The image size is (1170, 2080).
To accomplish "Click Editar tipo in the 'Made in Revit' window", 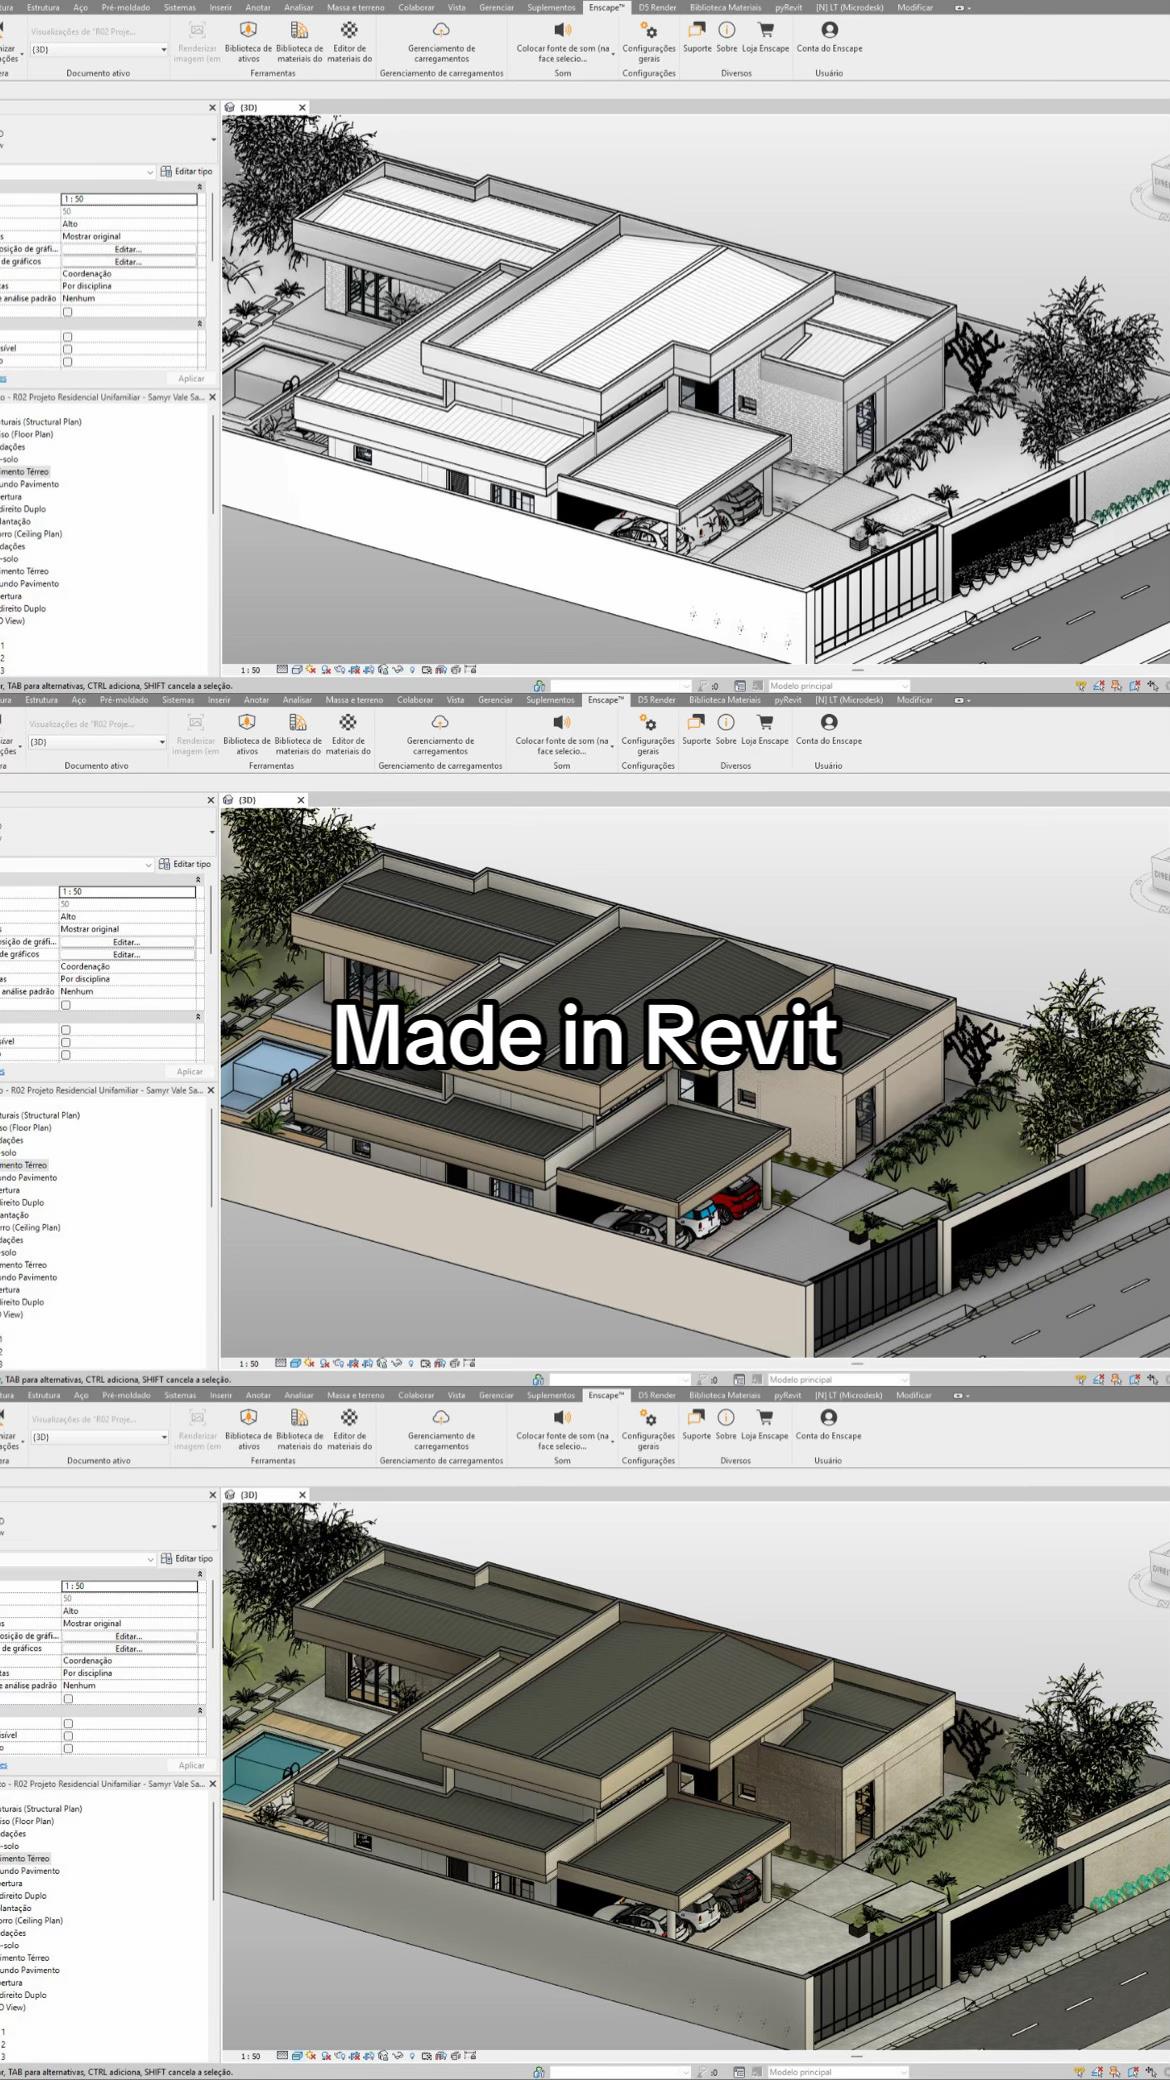I will (x=186, y=864).
